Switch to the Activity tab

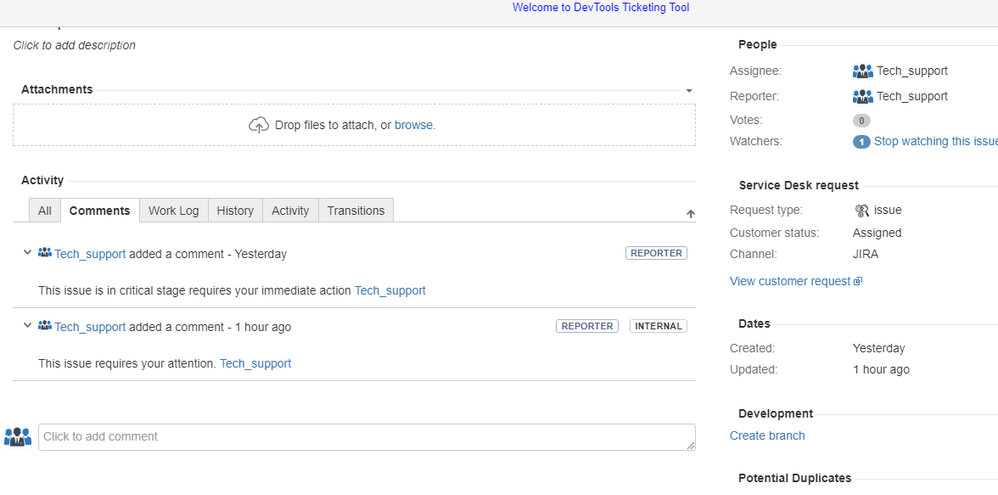[290, 211]
